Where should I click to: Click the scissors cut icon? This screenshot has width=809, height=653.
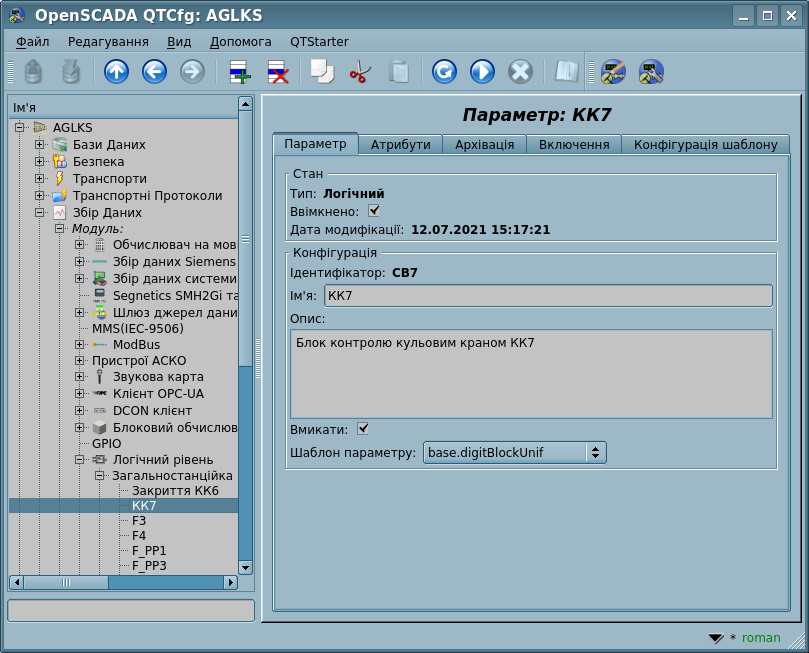(x=360, y=72)
